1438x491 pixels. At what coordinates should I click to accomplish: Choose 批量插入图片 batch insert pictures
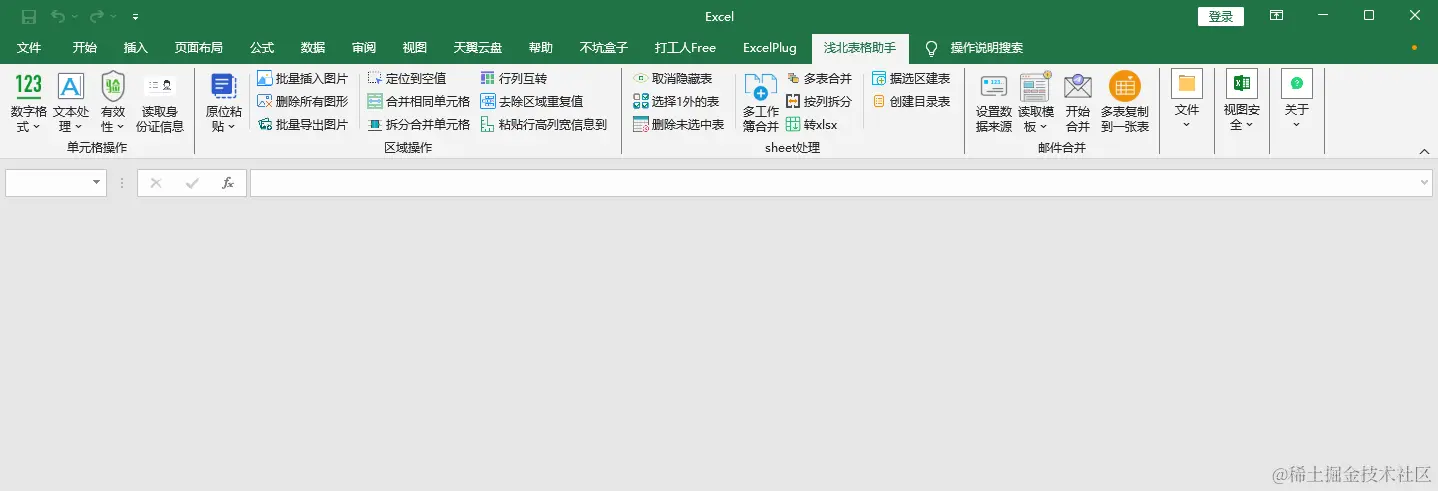click(302, 78)
